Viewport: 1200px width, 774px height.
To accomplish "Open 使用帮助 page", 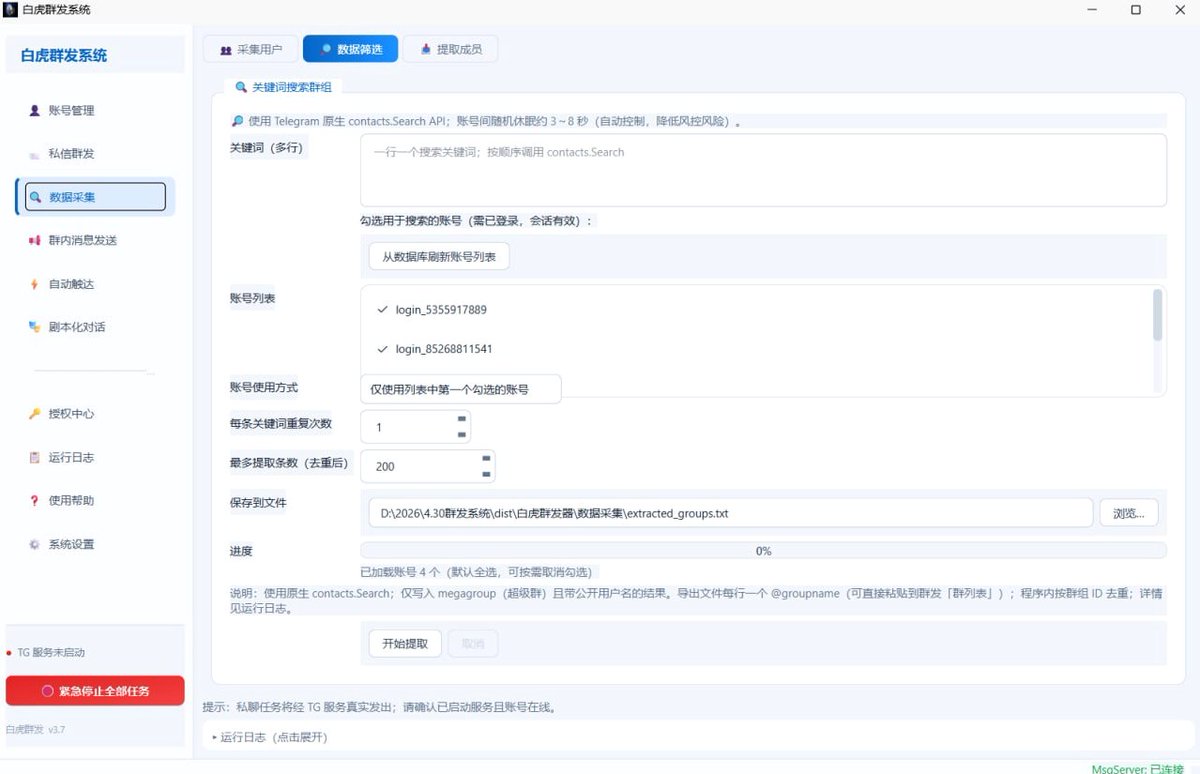I will click(x=95, y=500).
